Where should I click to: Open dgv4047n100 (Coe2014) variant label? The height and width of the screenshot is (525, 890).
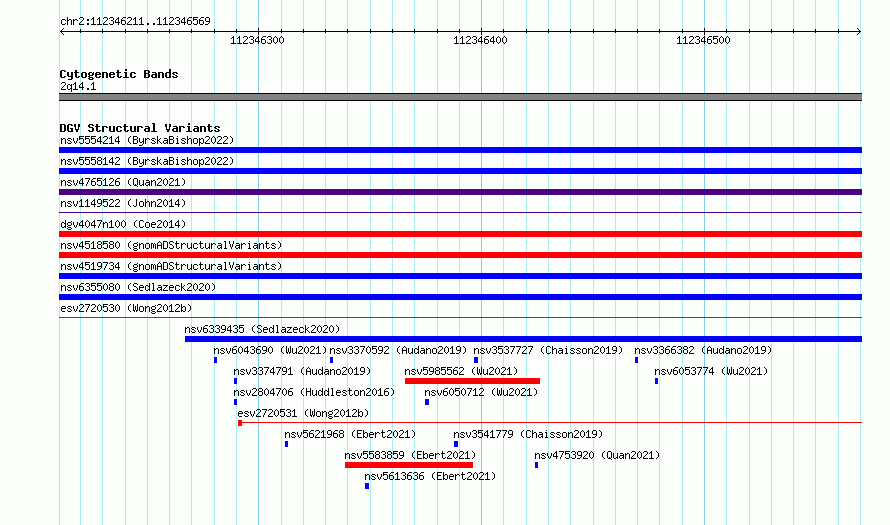123,224
